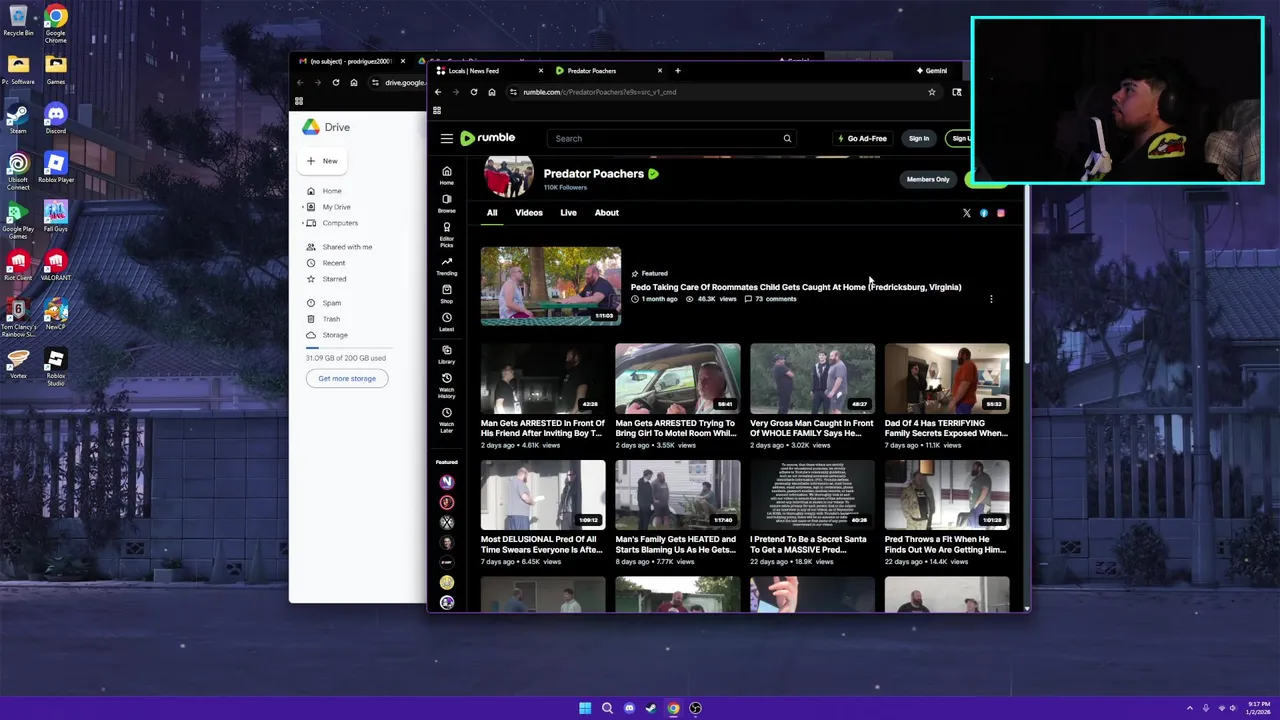Image resolution: width=1280 pixels, height=720 pixels.
Task: Open a new tab in the Rumble browser window
Action: 677,71
